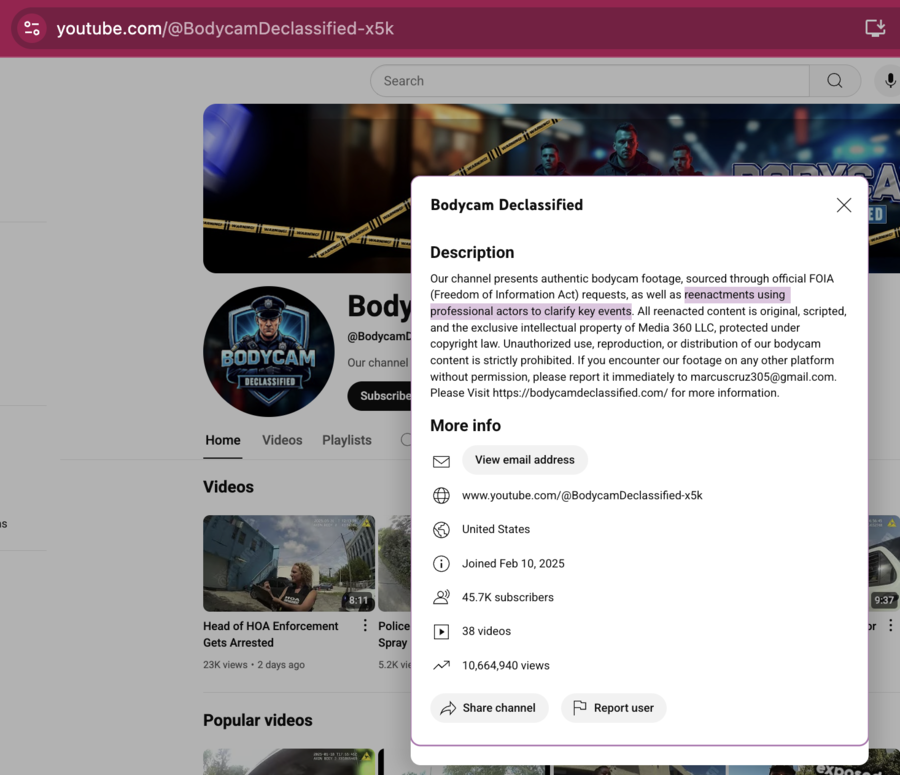Click the 'Joined Feb 10, 2025' text
The width and height of the screenshot is (900, 775).
click(513, 564)
